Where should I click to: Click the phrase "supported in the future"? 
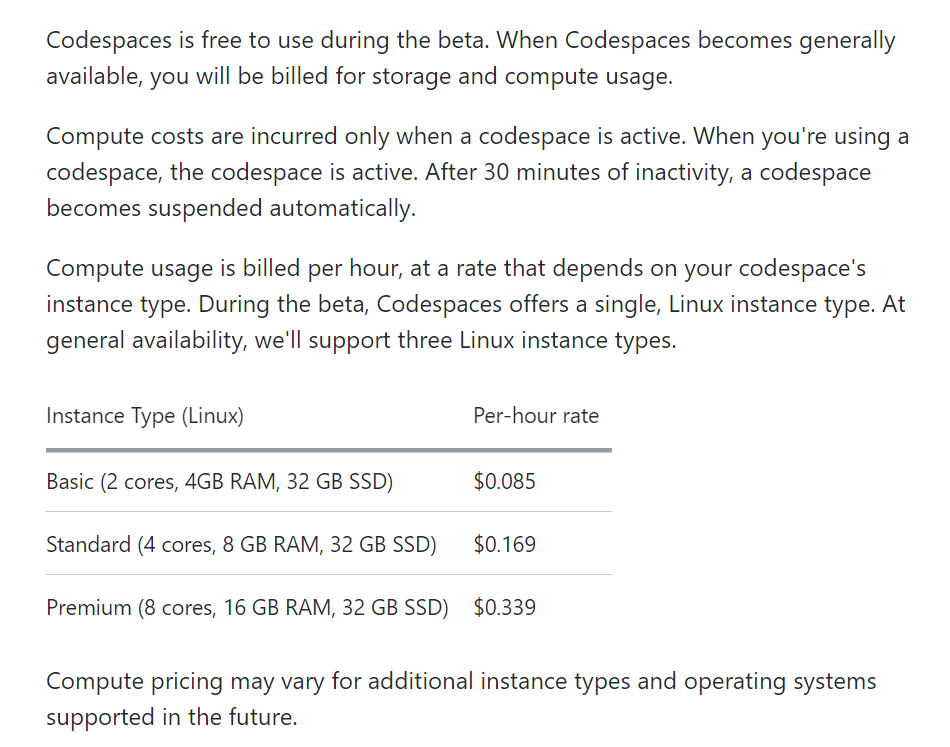coord(171,718)
